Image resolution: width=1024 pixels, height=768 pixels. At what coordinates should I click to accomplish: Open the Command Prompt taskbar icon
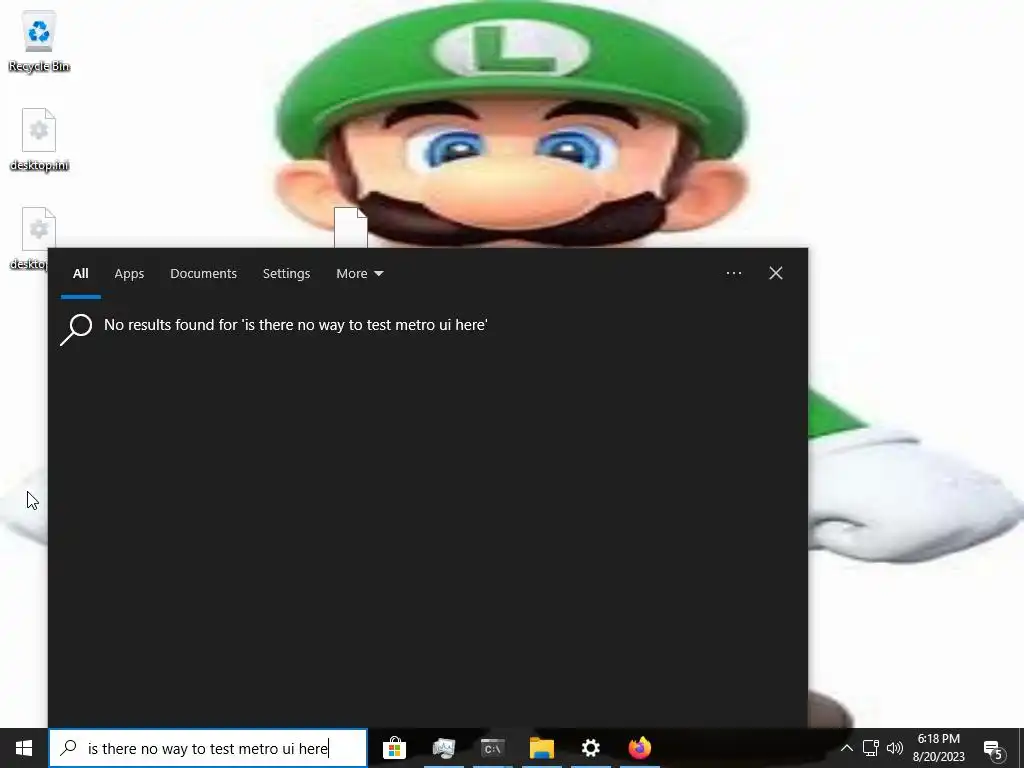click(x=492, y=748)
